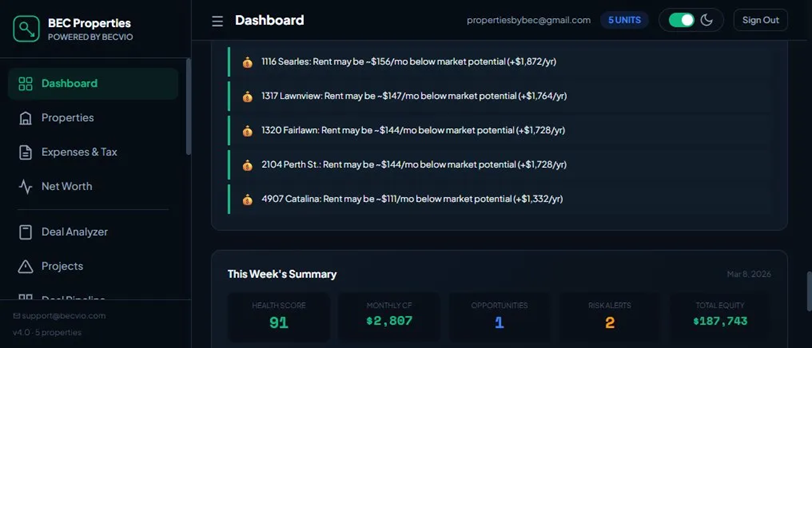Open the hamburger menu icon
Screen dimensions: 812x525
(218, 21)
